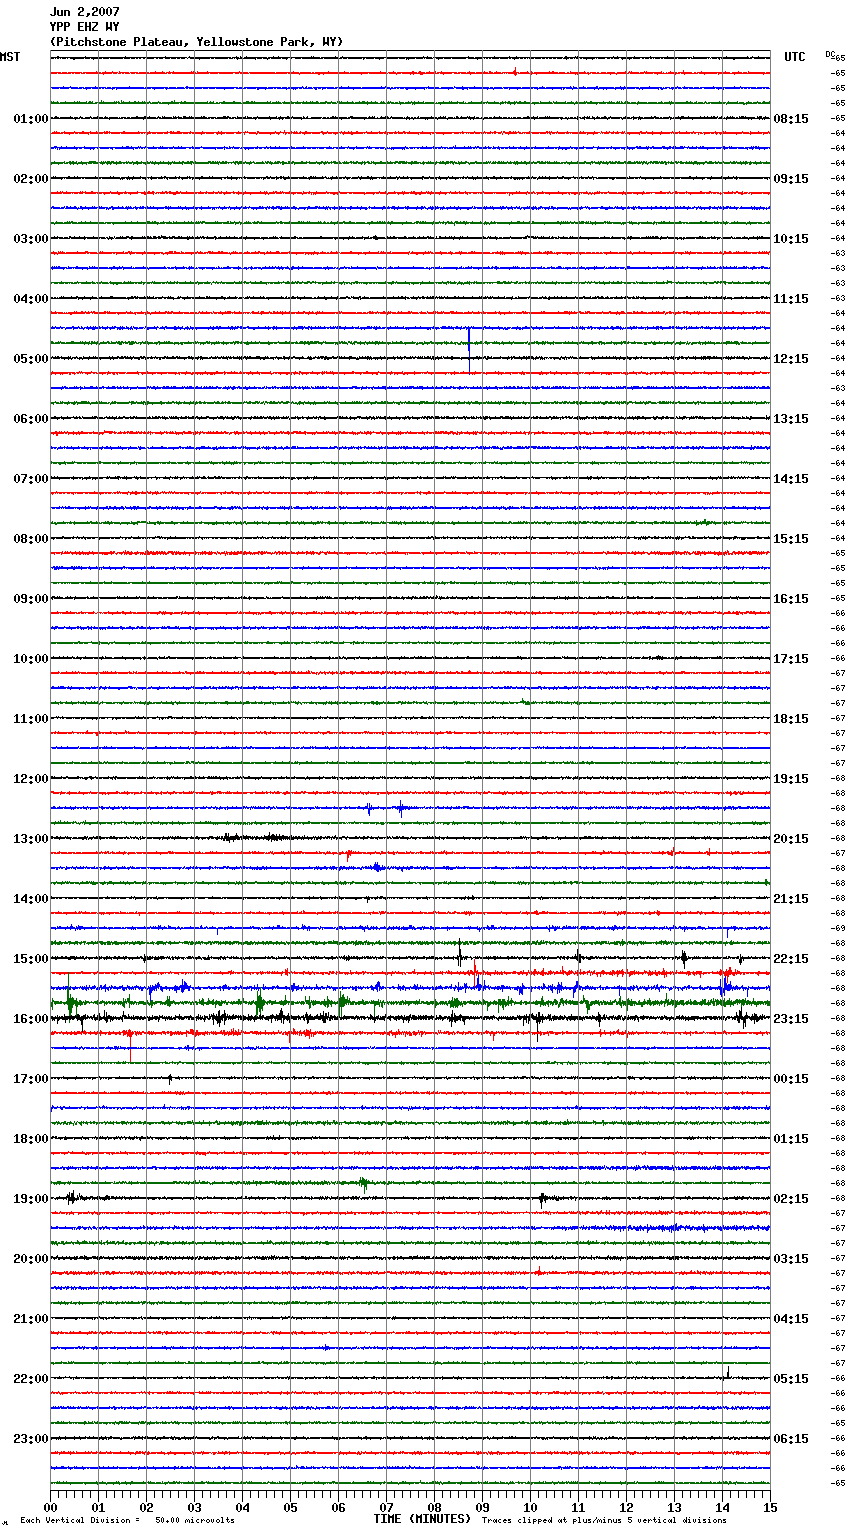Click the '(Pitchstone Plateau, Yellowstone Park, WY)' title
The height and width of the screenshot is (1534, 850).
click(x=196, y=42)
